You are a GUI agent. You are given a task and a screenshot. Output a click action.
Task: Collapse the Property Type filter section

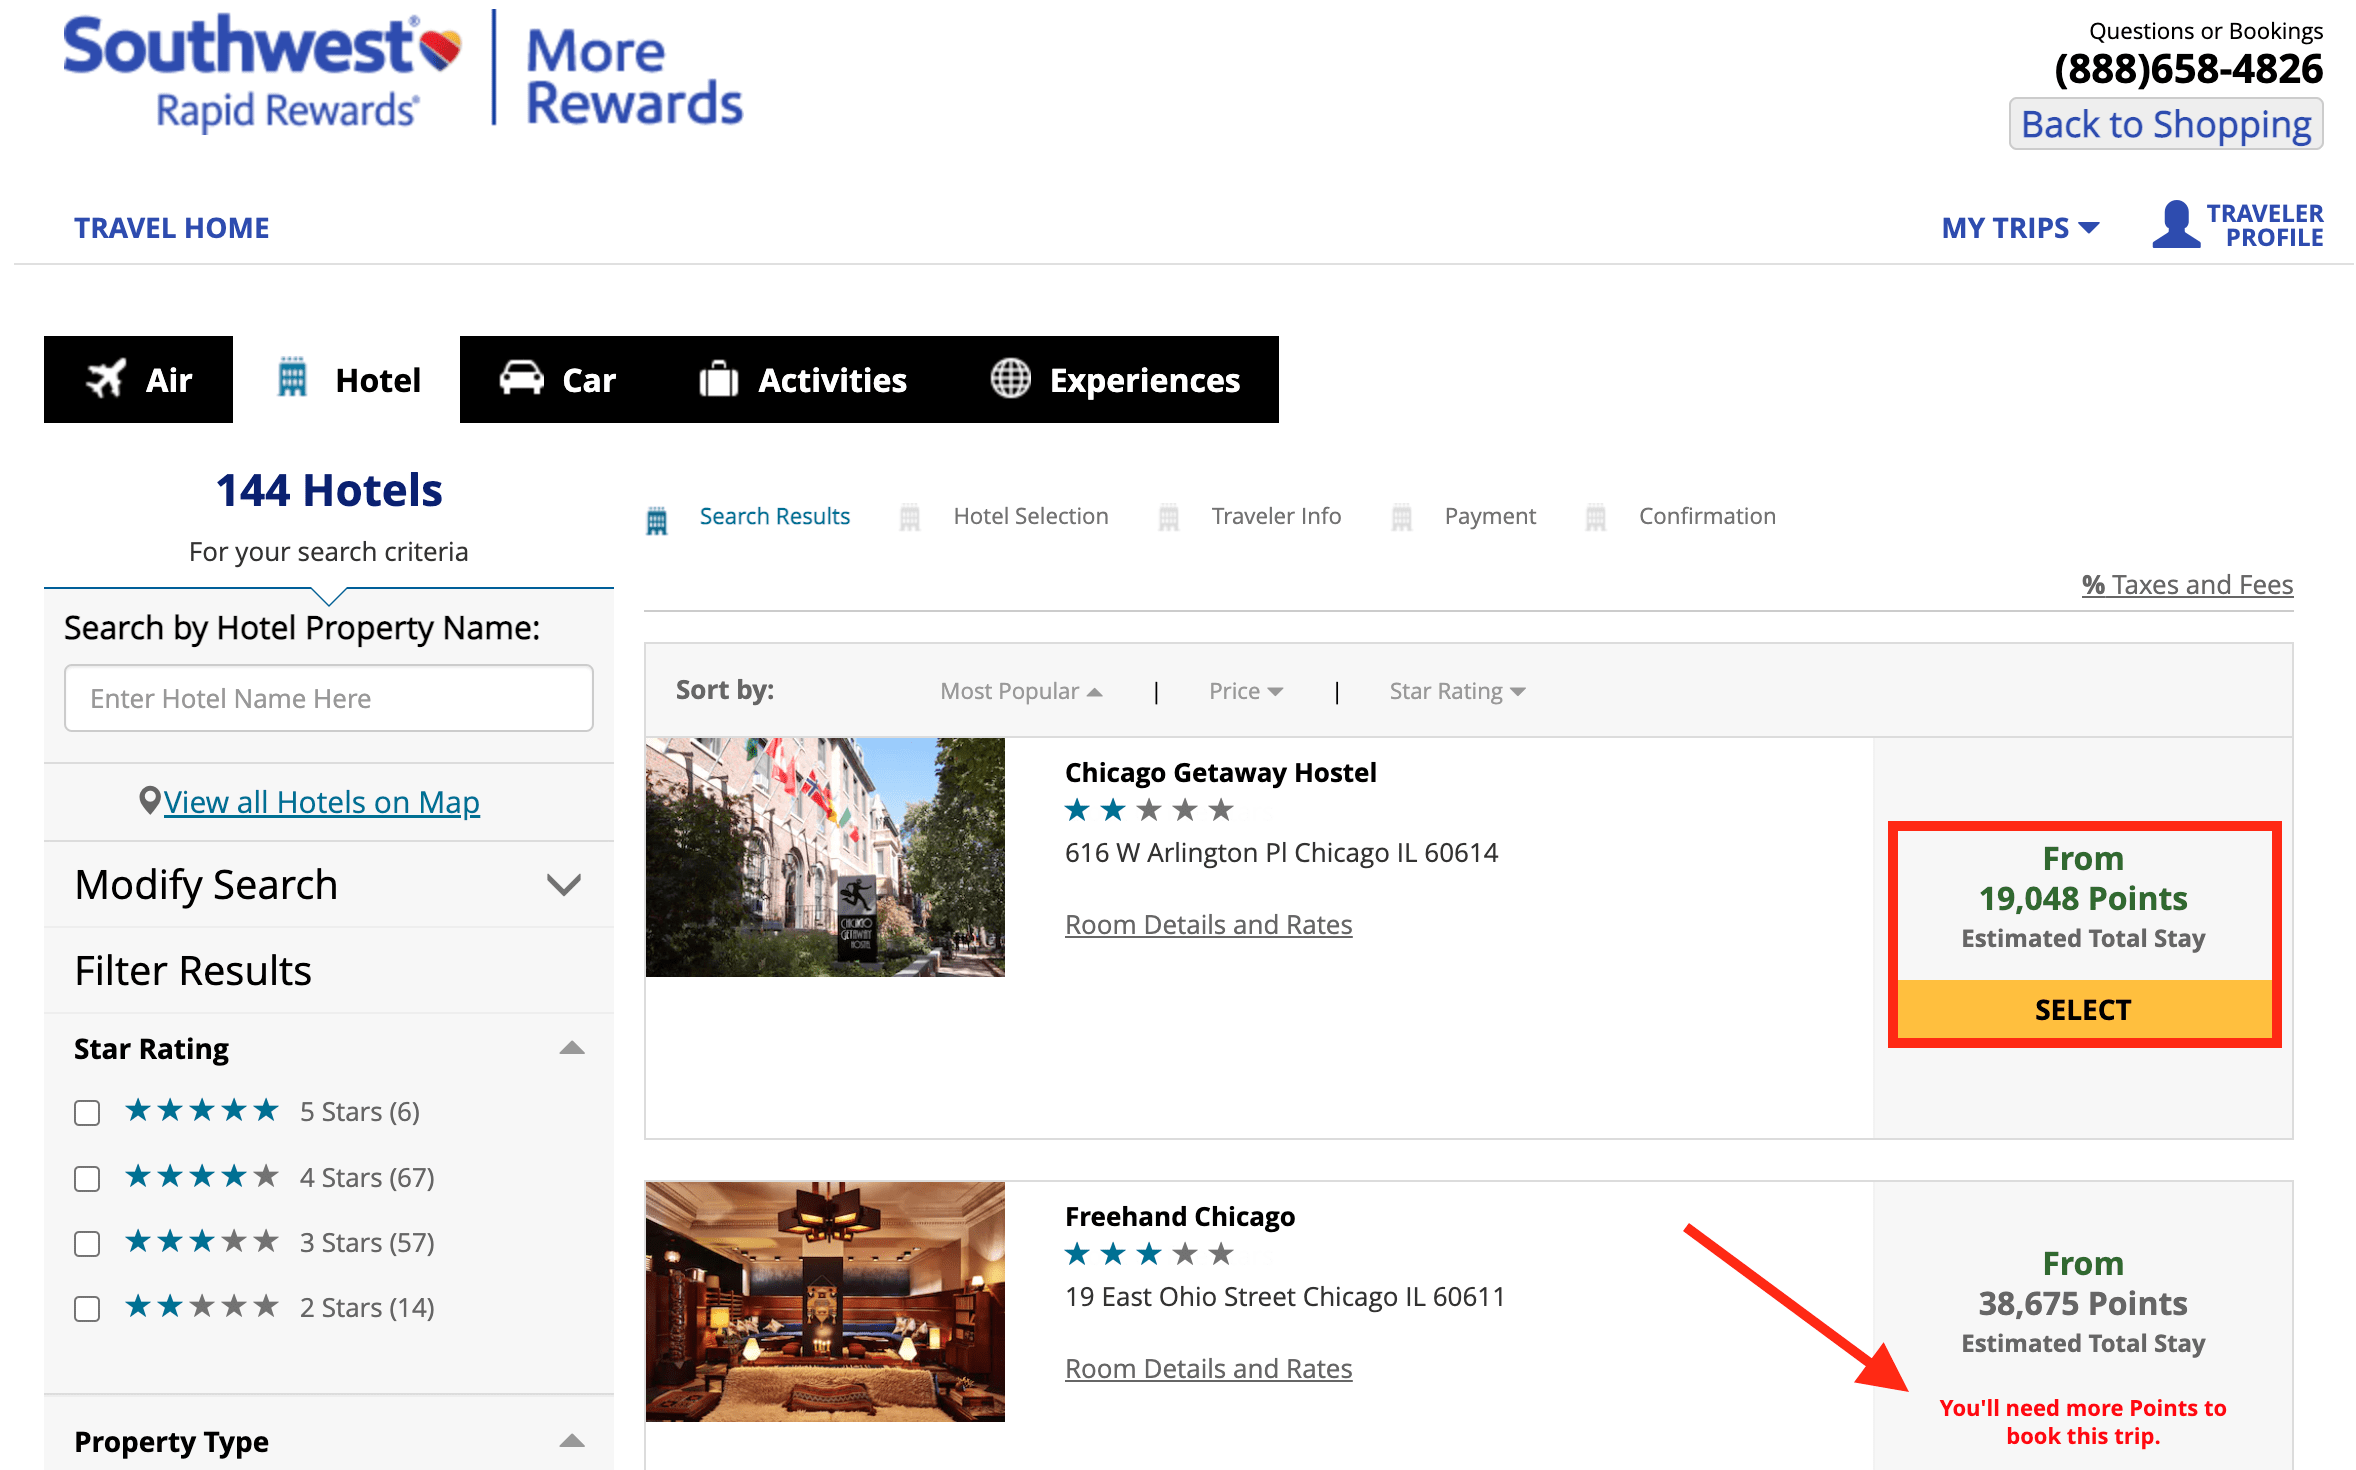pos(572,1441)
